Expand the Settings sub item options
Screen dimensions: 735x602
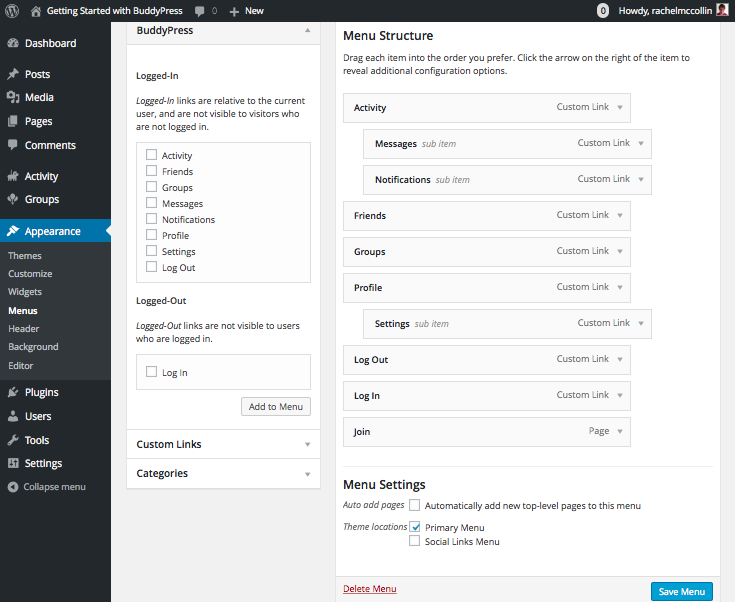pyautogui.click(x=641, y=324)
